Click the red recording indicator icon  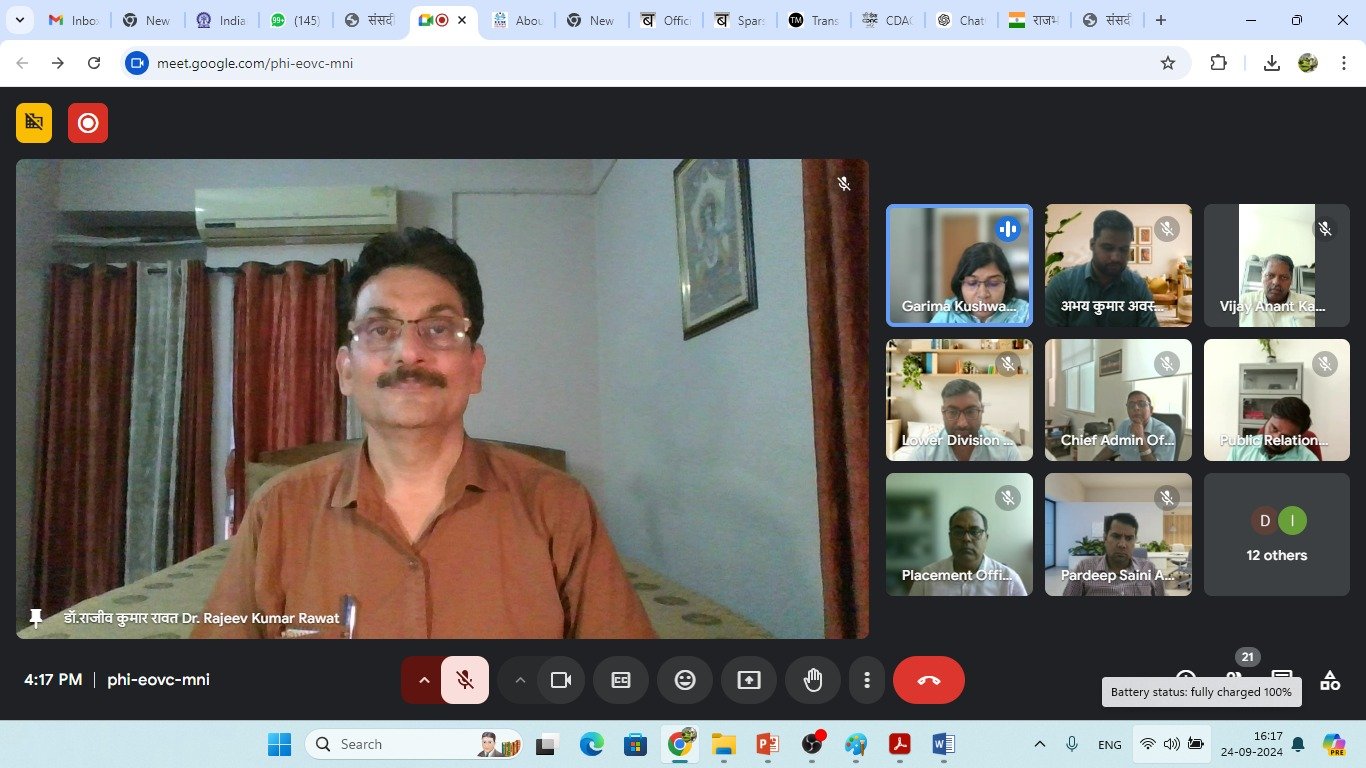point(88,123)
